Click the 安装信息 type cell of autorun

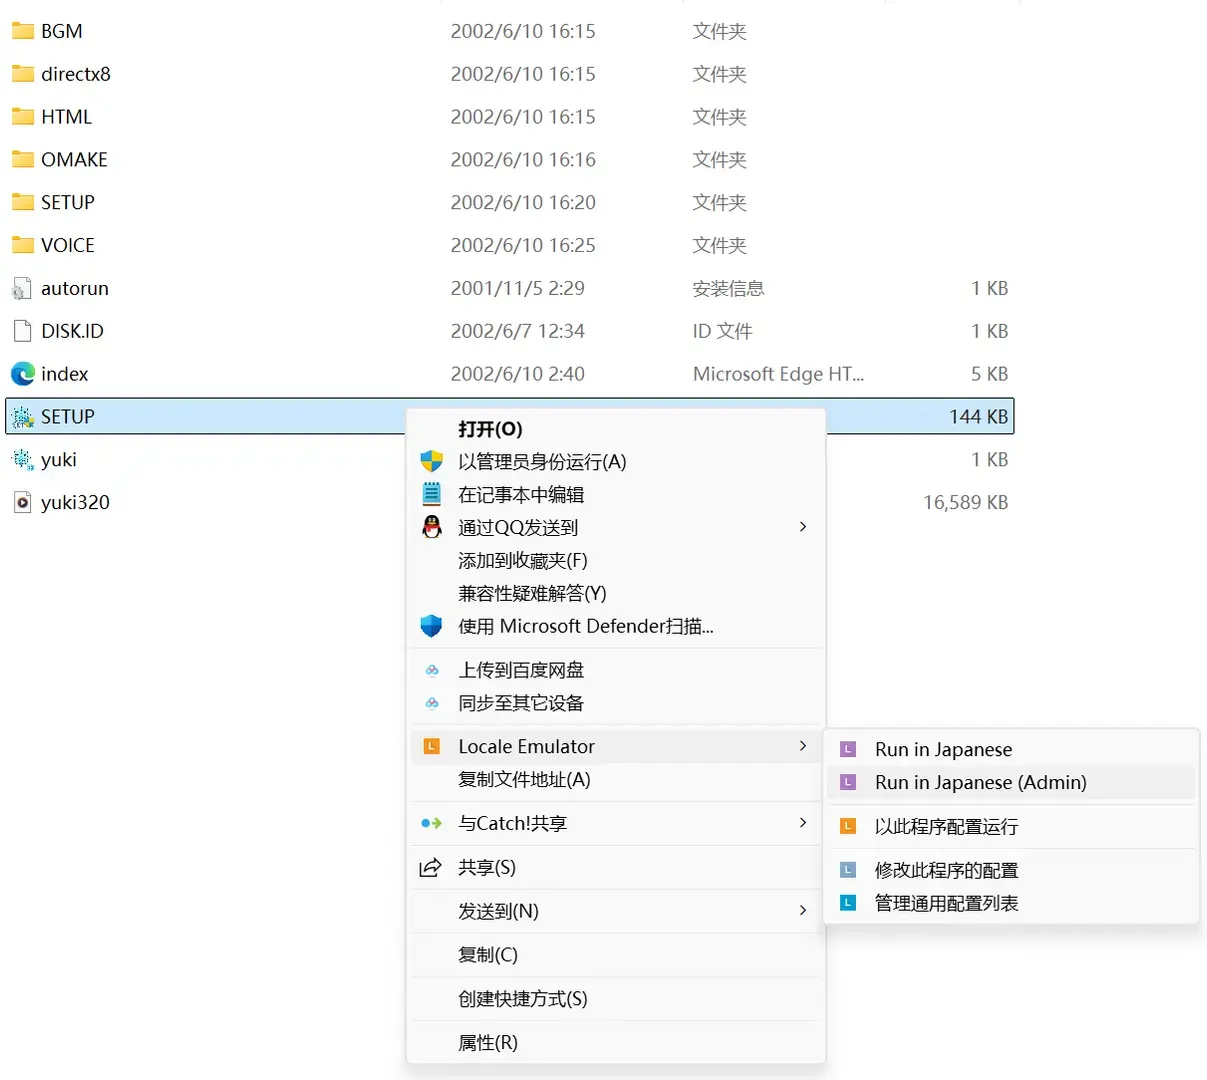tap(728, 289)
